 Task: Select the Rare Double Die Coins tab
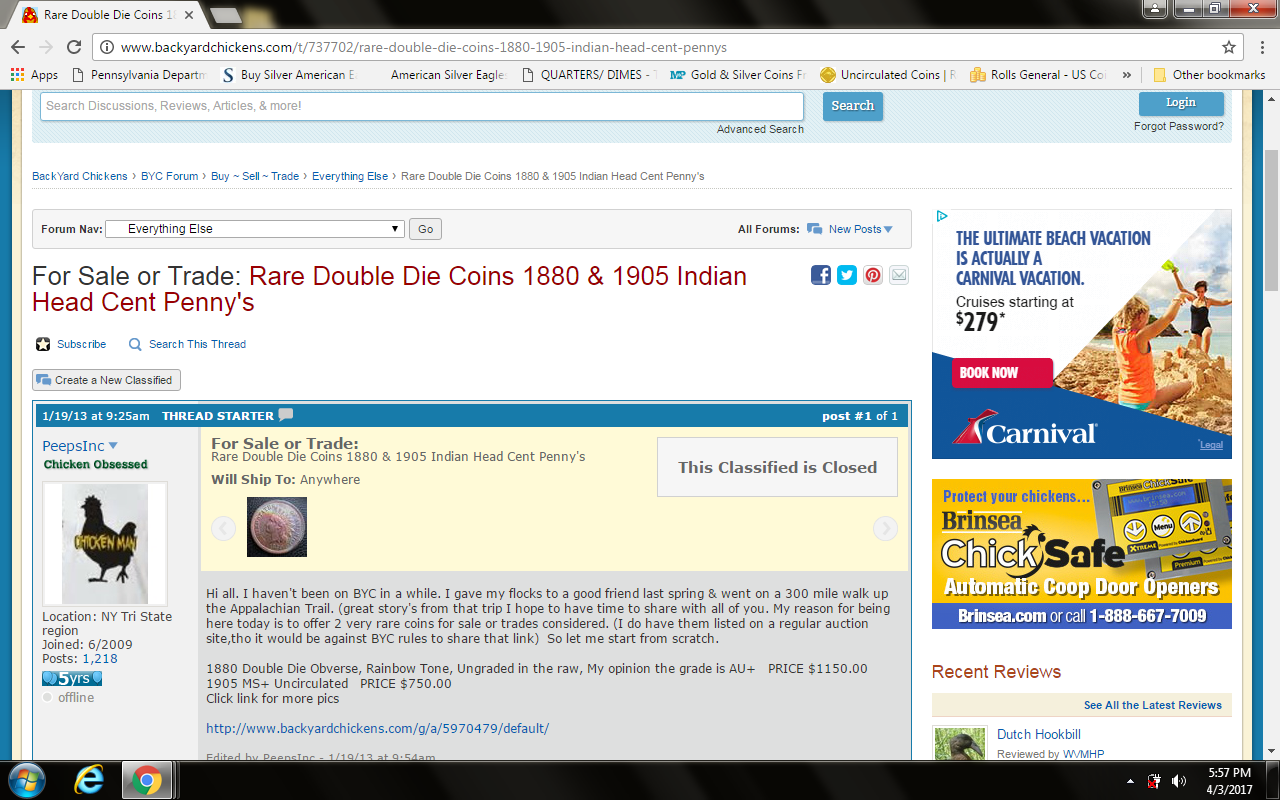(x=107, y=15)
